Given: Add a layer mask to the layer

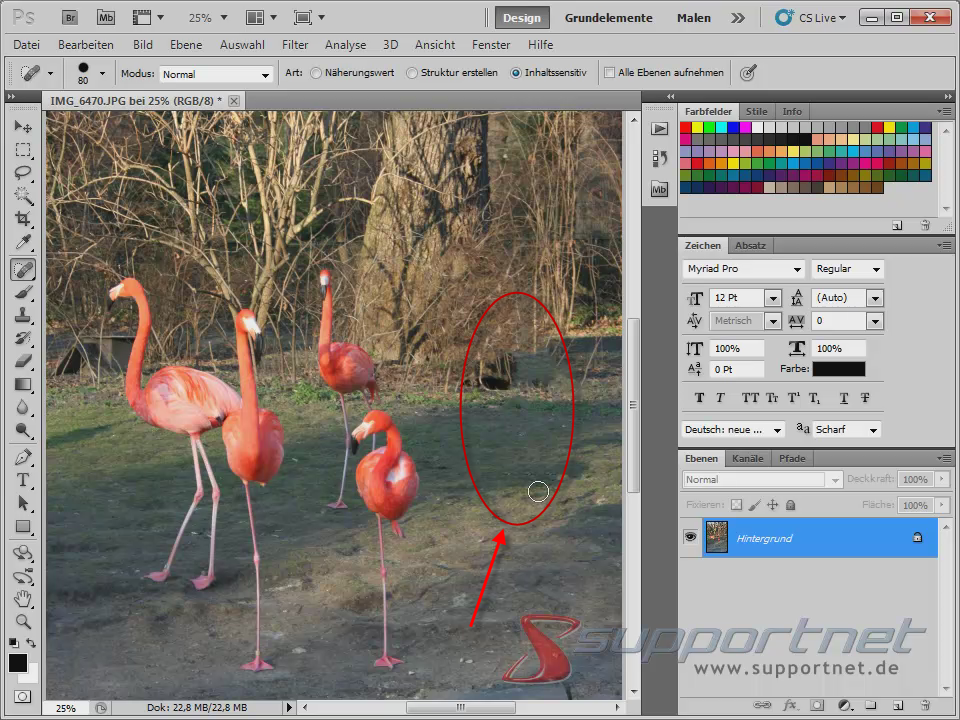Looking at the screenshot, I should coord(817,704).
